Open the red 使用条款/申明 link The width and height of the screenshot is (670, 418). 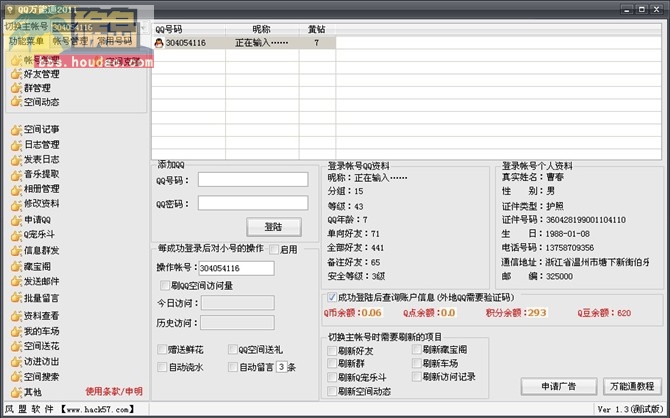pos(114,392)
